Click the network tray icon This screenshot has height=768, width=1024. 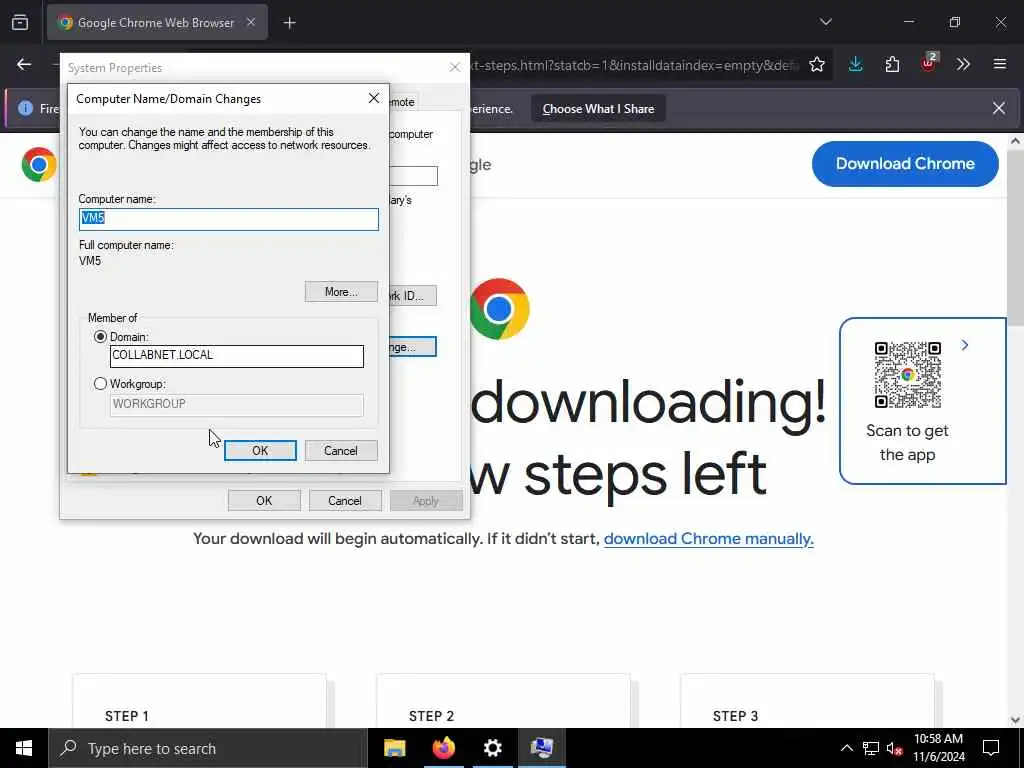871,748
